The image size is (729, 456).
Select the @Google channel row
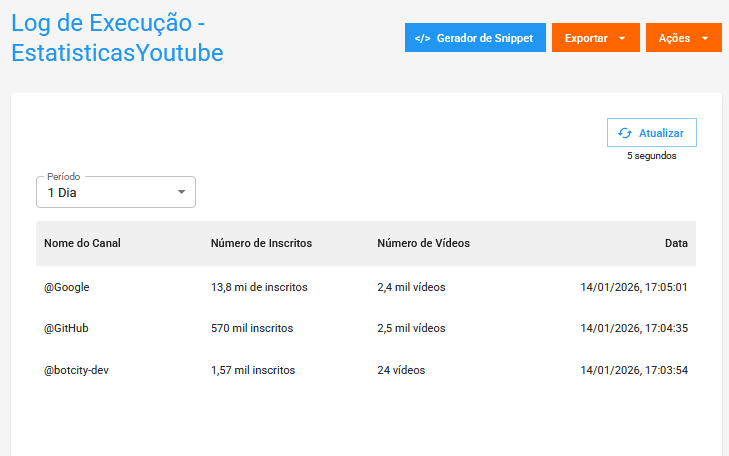click(67, 287)
